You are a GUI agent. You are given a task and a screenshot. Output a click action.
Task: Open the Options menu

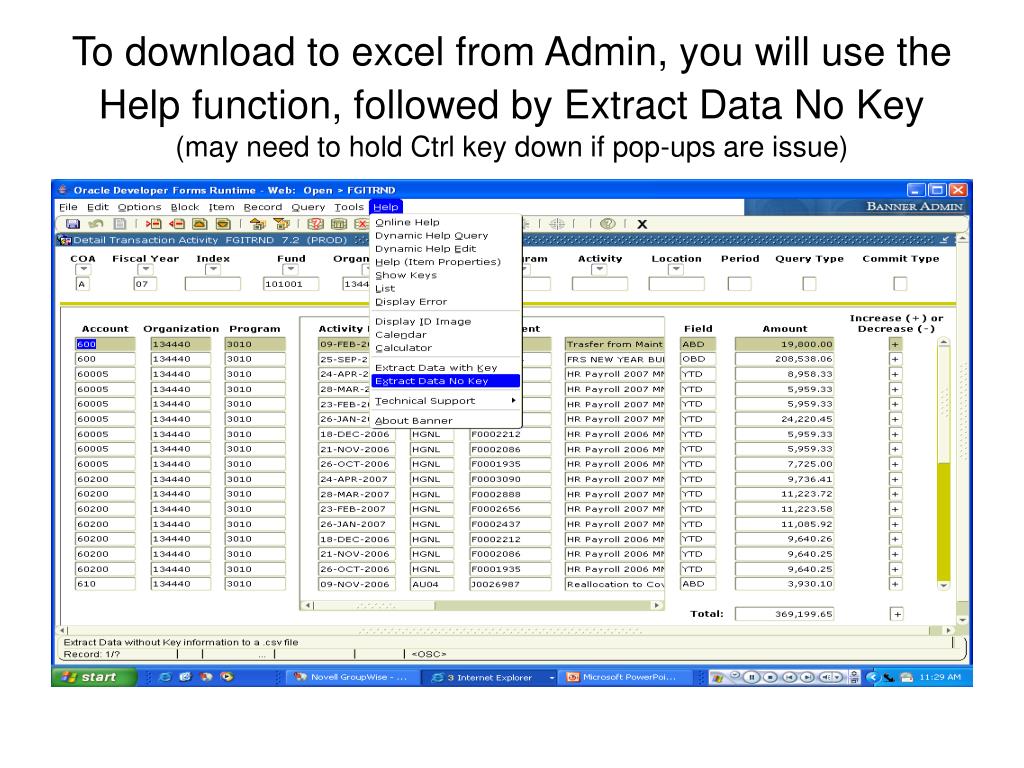coord(139,207)
